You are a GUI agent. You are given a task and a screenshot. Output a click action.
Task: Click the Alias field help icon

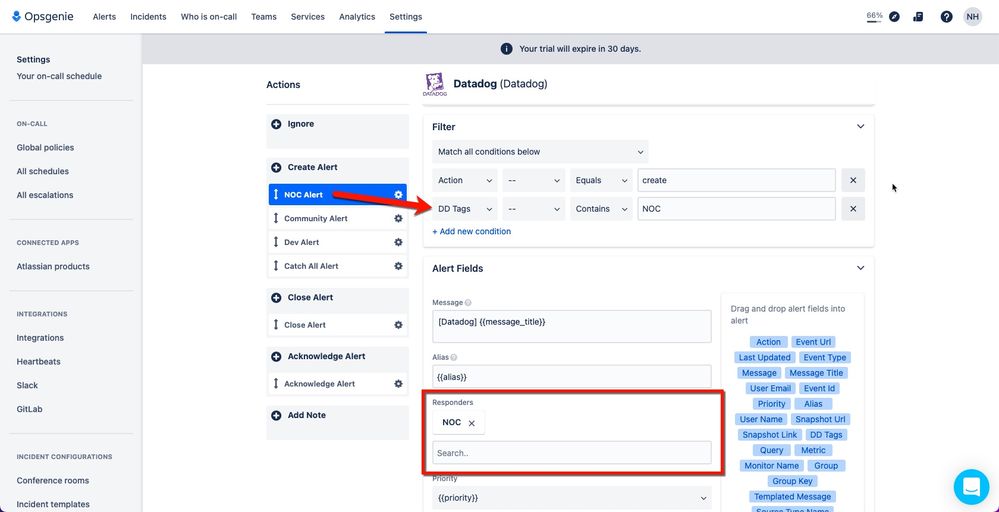[x=454, y=358]
